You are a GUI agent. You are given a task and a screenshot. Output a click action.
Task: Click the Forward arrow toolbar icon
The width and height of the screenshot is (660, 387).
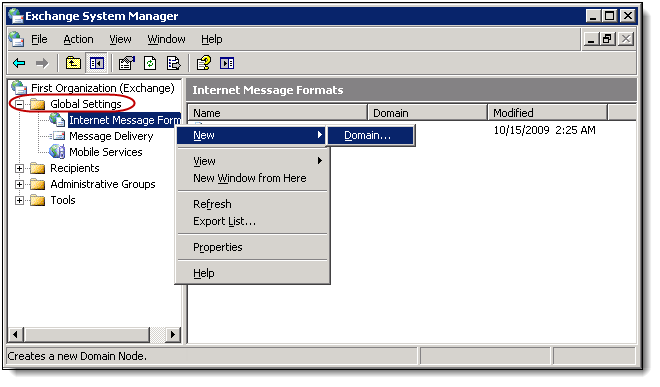(x=42, y=64)
